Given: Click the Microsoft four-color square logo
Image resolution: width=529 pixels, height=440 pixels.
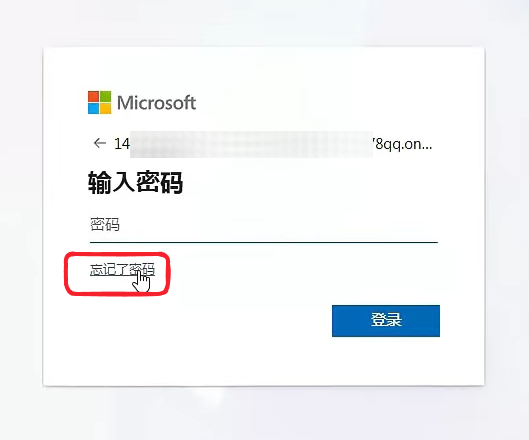Looking at the screenshot, I should (x=100, y=102).
